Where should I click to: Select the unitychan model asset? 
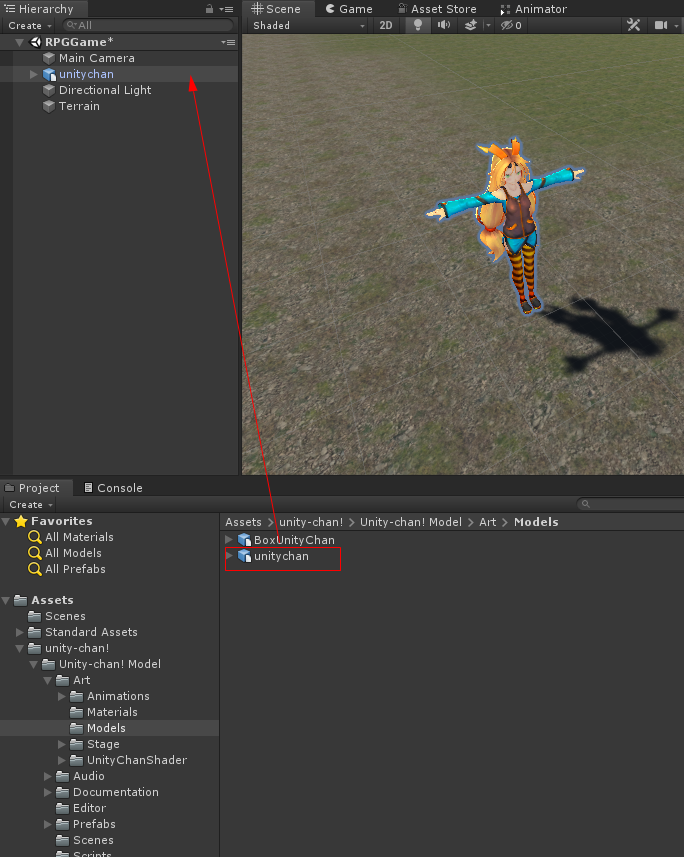(x=281, y=556)
